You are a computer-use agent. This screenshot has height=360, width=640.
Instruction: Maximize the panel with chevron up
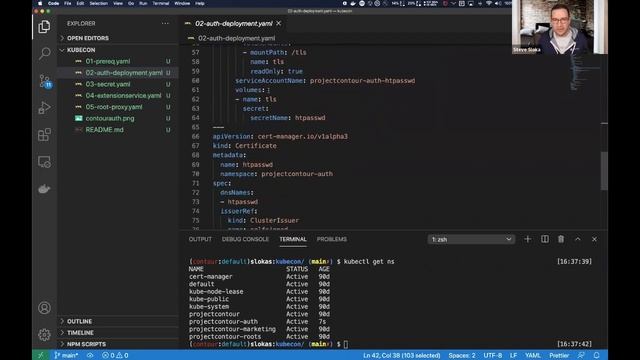578,239
